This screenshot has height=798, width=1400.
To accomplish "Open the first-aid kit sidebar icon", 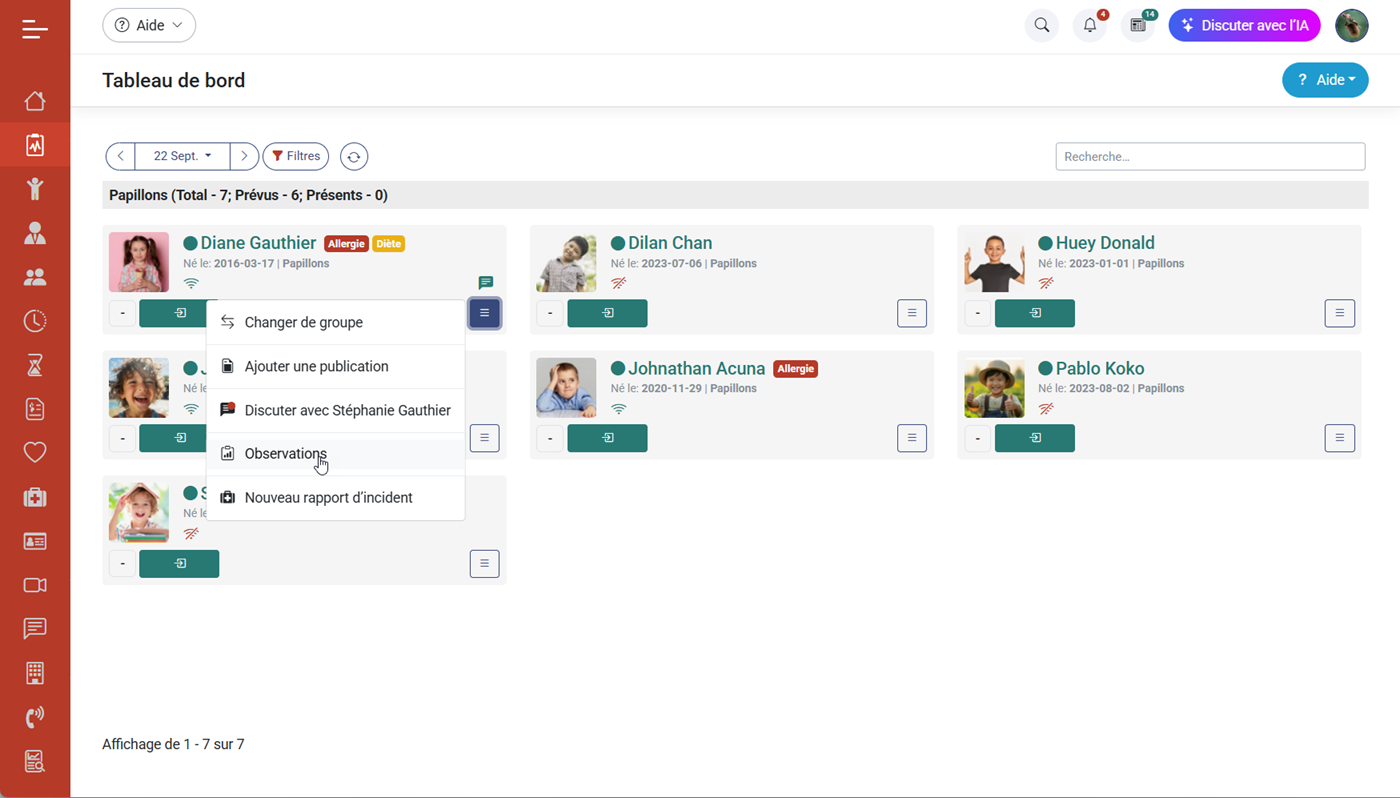I will (x=35, y=497).
